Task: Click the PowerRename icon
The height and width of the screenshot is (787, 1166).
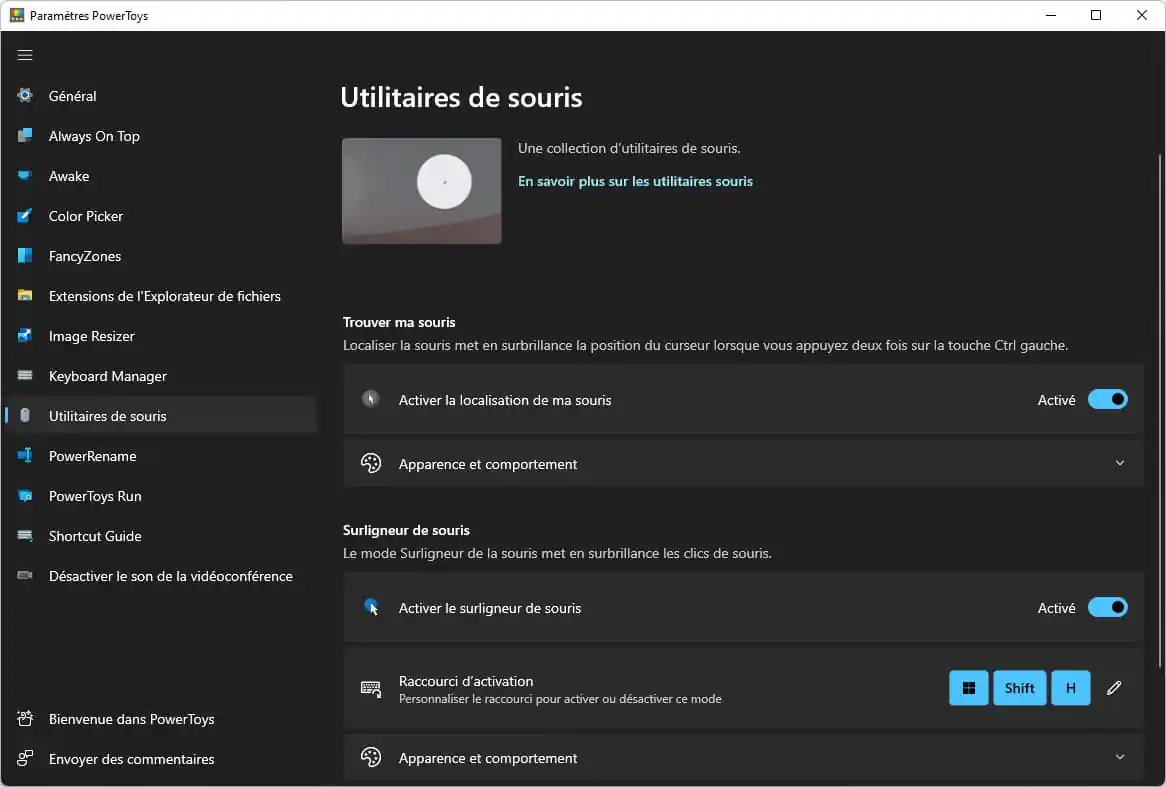Action: (25, 455)
